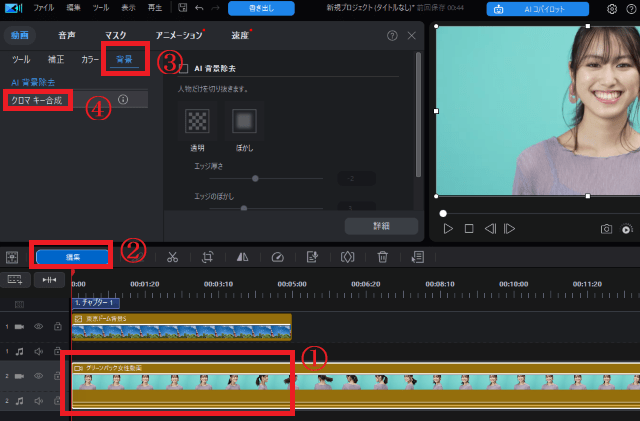The image size is (640, 421).
Task: Click the panel help question icon
Action: (x=392, y=36)
